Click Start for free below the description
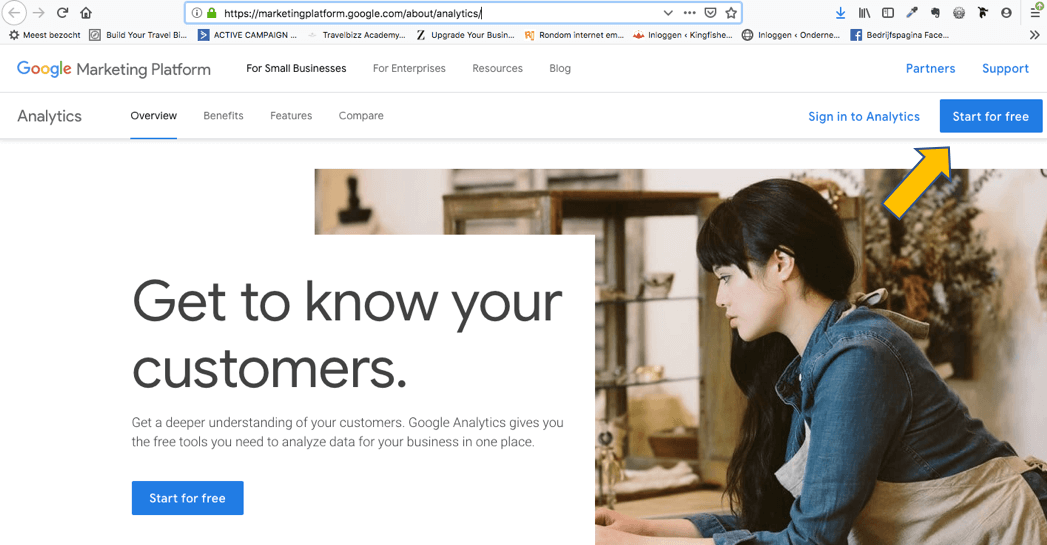Screen dimensions: 1047x545 [188, 498]
